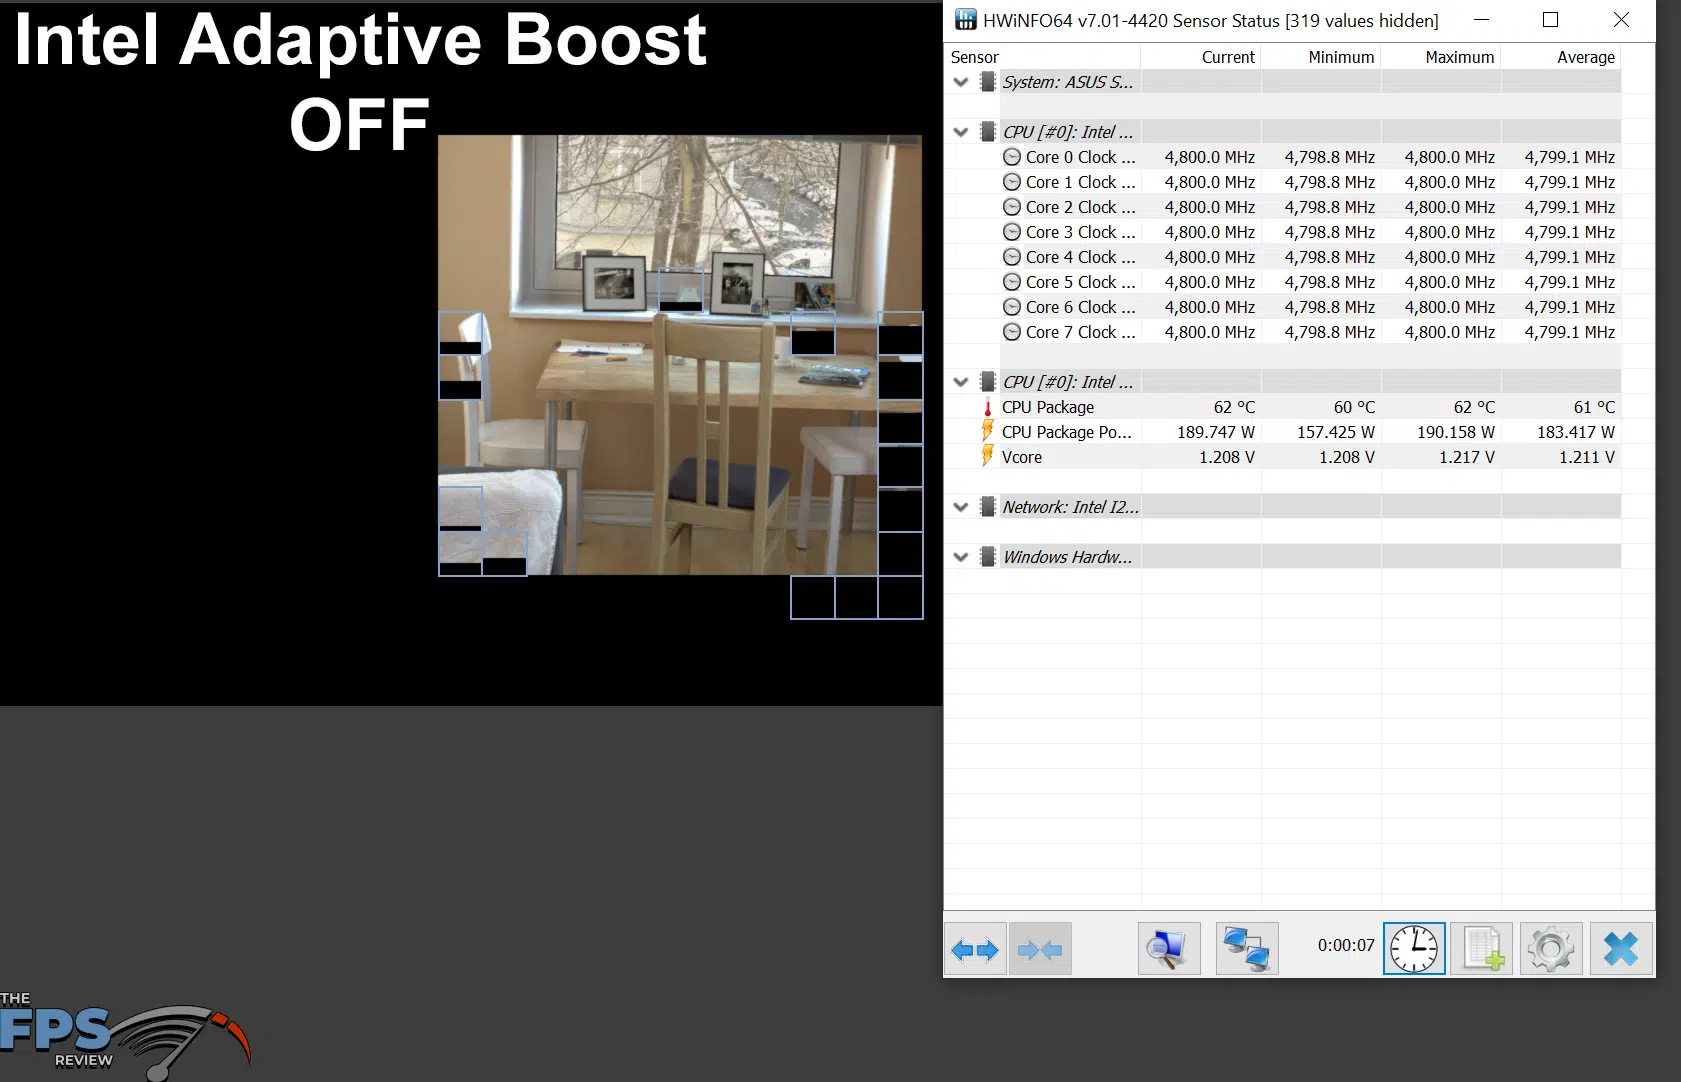Expand window columns with outward arrows icon
The width and height of the screenshot is (1681, 1082).
(x=975, y=948)
